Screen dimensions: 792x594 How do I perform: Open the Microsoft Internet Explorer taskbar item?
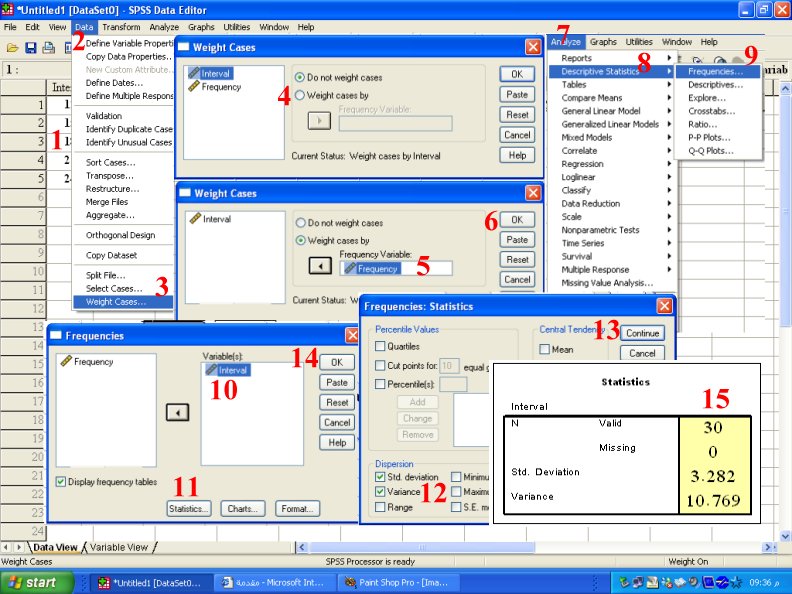tap(273, 582)
